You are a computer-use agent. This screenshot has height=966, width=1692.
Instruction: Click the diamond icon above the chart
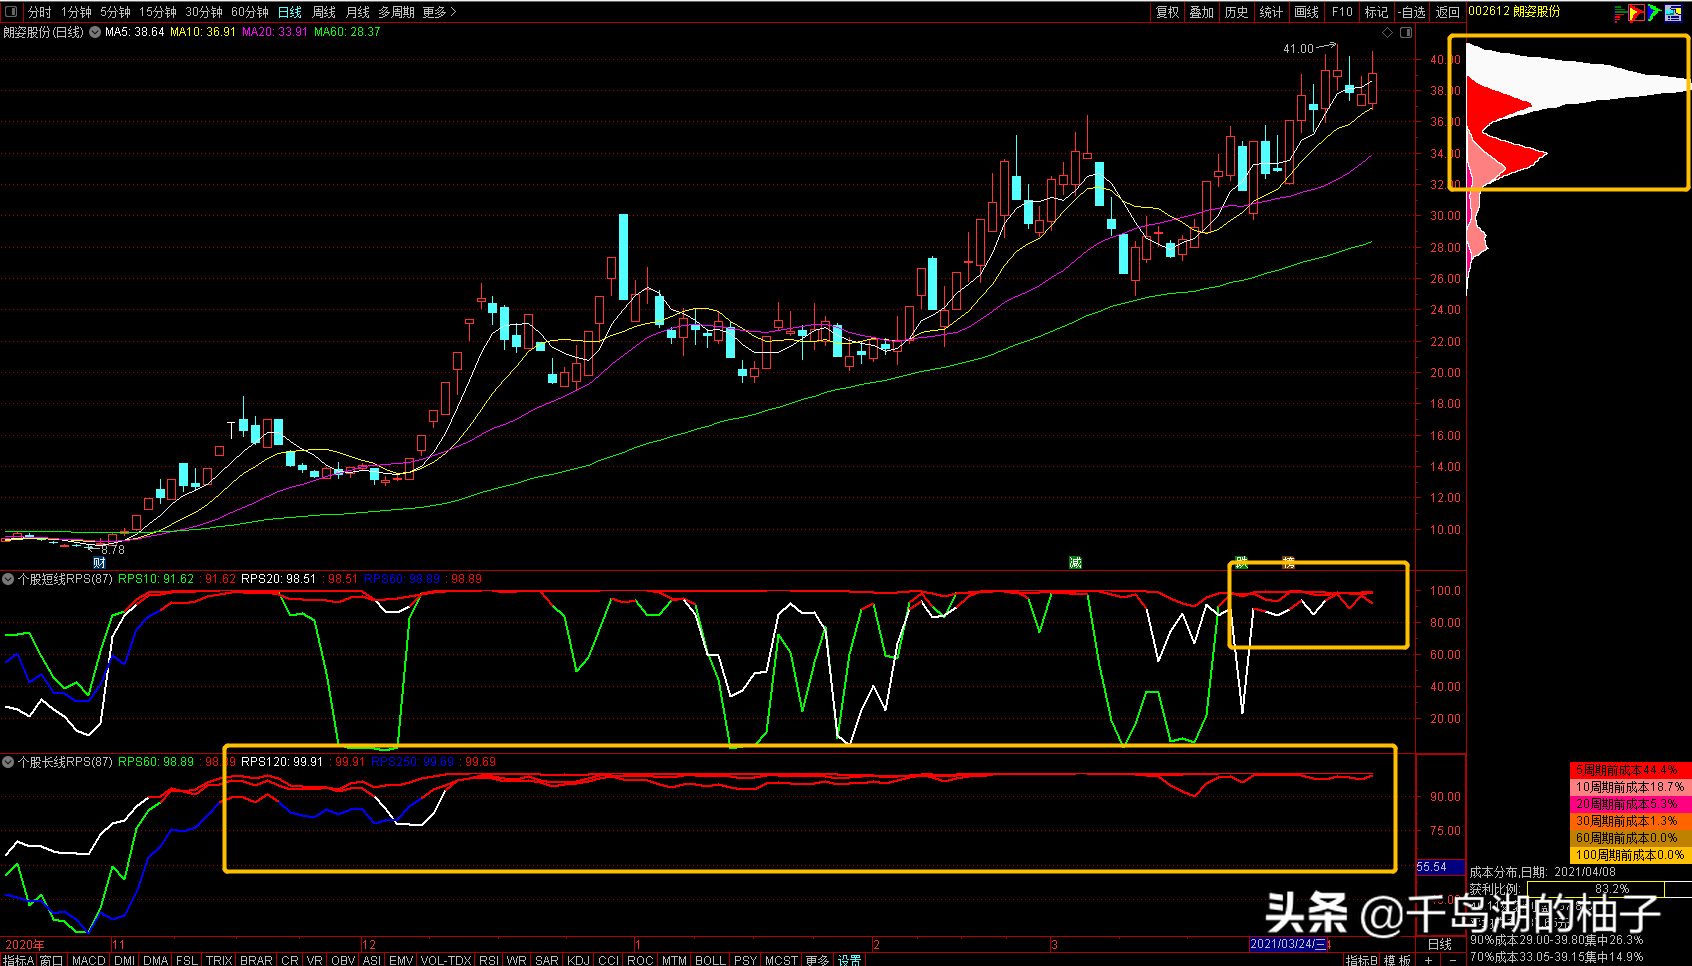click(x=1387, y=33)
